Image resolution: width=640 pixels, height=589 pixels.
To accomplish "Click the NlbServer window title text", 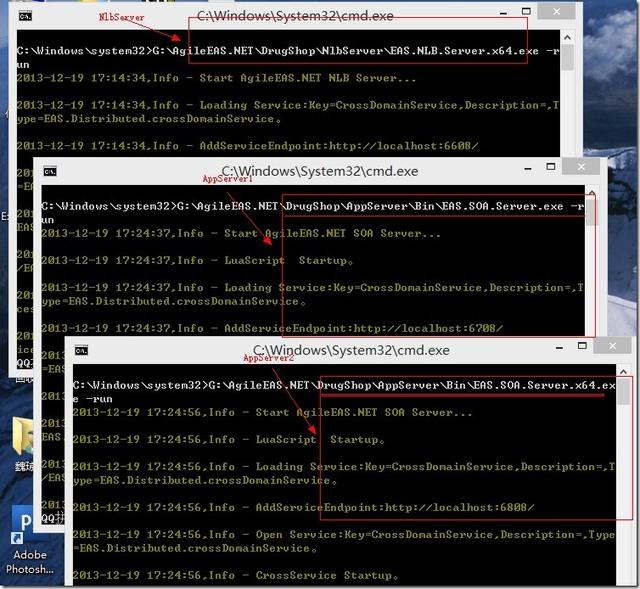I will point(295,16).
